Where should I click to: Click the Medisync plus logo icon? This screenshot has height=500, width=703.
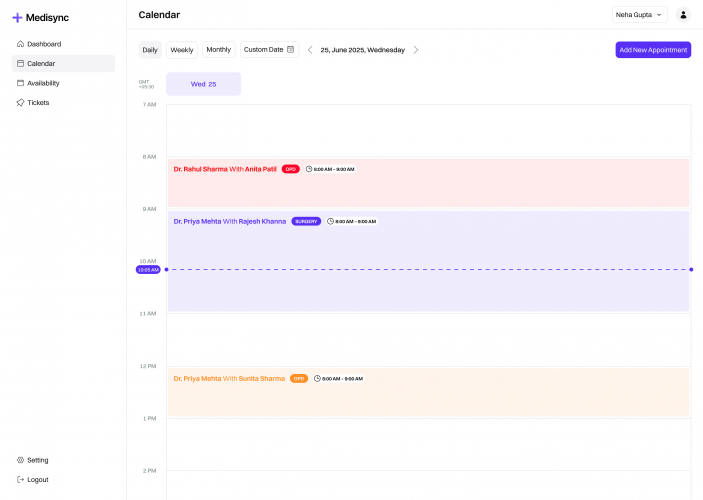coord(17,17)
